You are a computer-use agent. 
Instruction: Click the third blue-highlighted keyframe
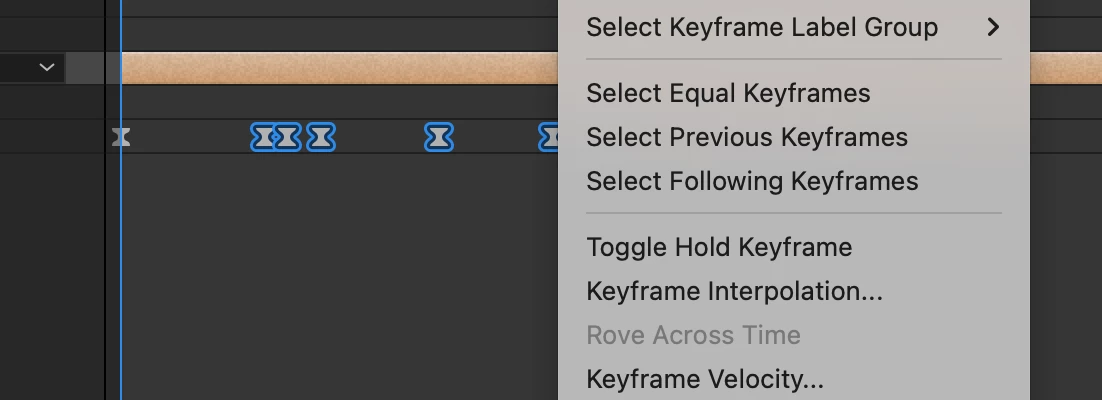(x=321, y=137)
